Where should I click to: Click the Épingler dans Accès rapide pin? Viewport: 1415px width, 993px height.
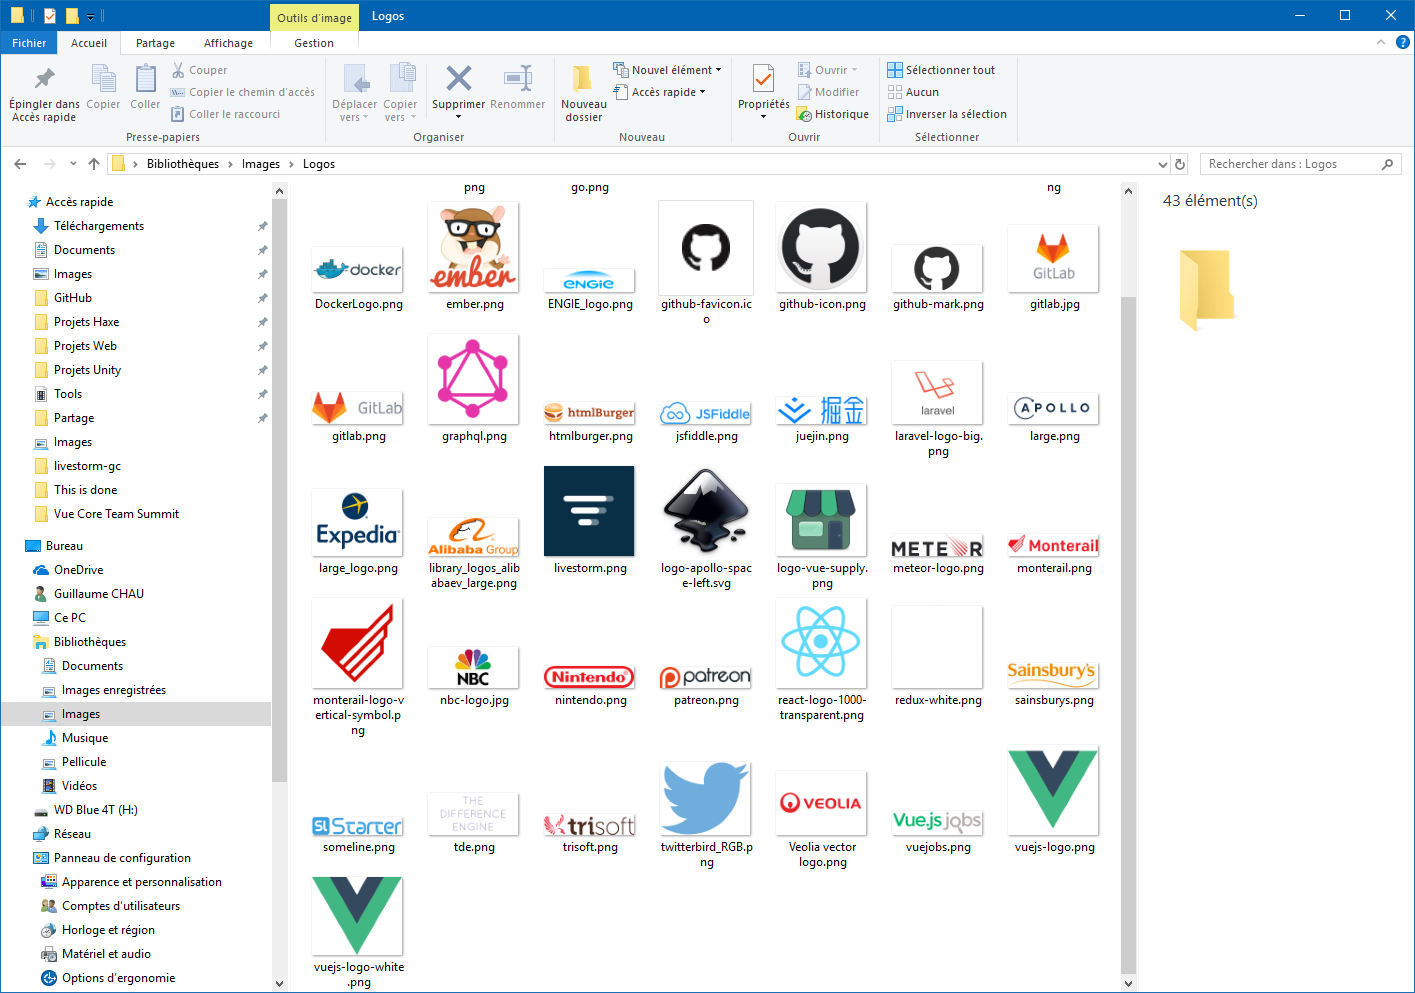45,79
